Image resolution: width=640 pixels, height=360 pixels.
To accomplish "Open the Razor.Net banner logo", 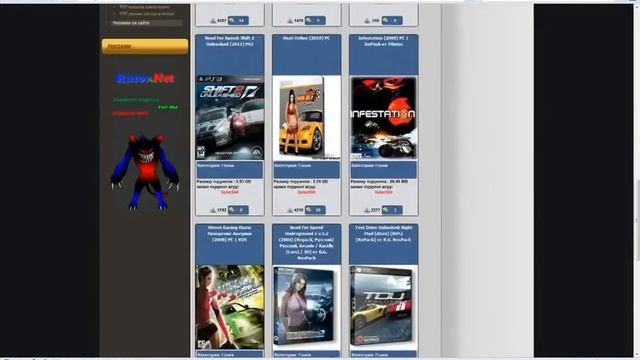I will click(145, 78).
